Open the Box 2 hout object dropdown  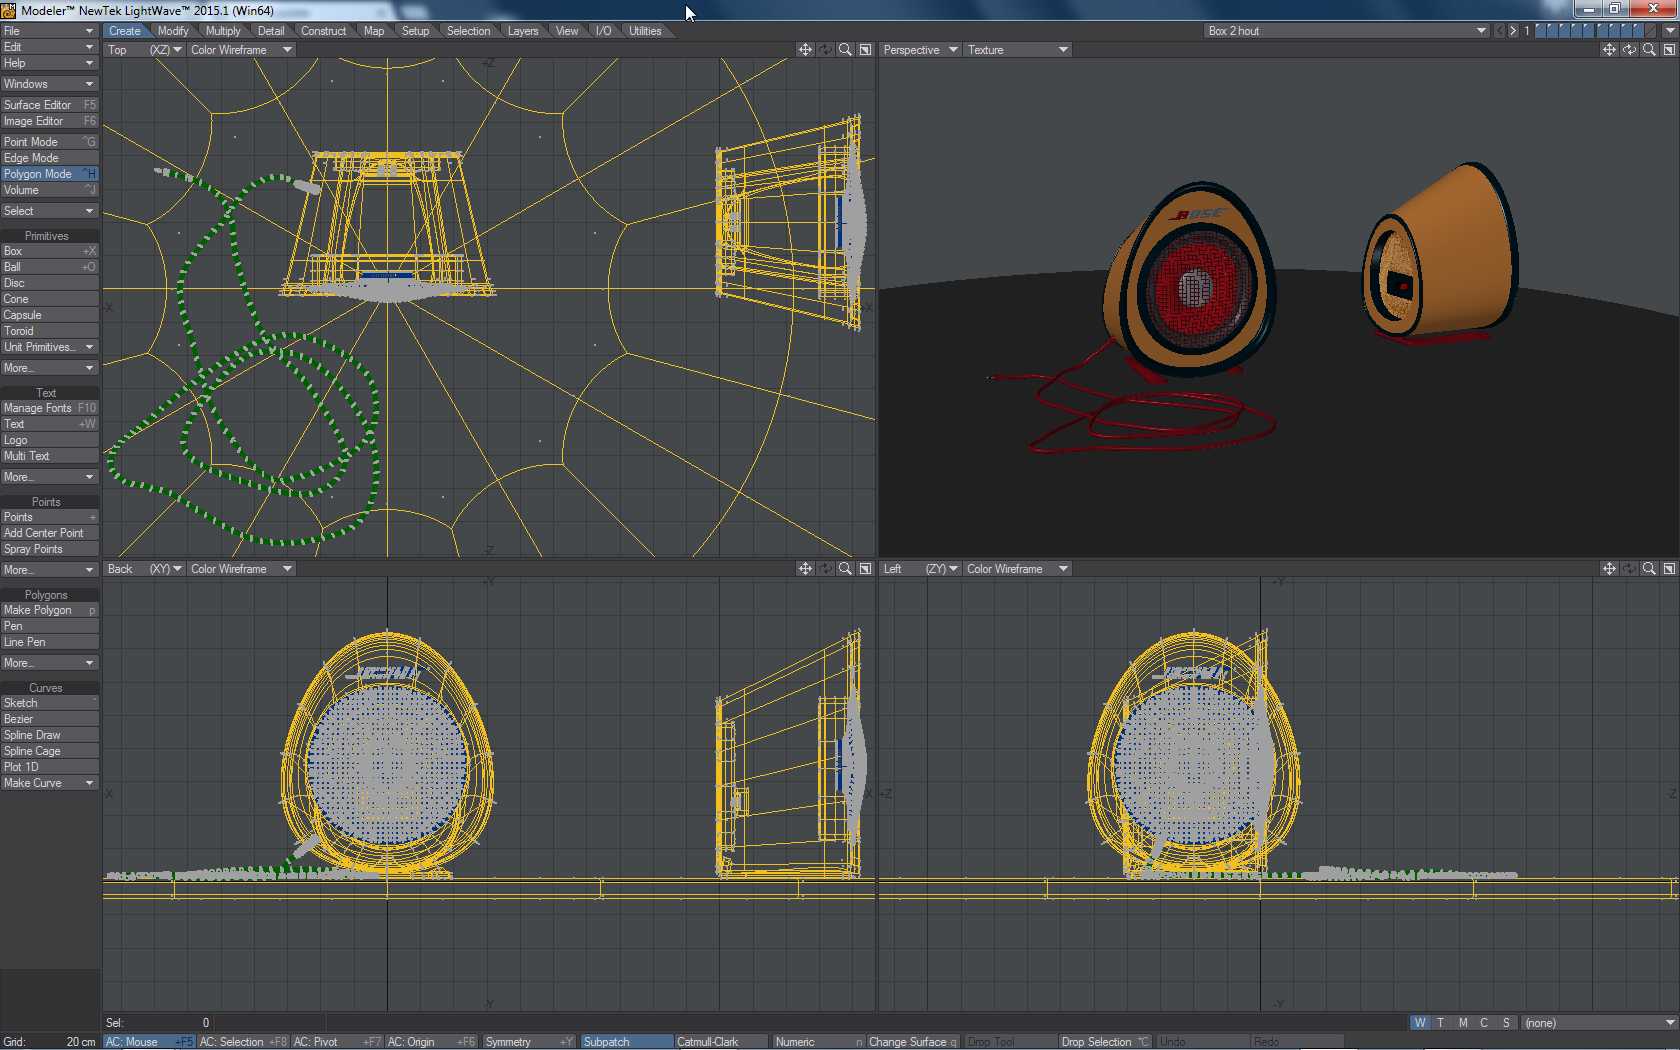click(1347, 31)
